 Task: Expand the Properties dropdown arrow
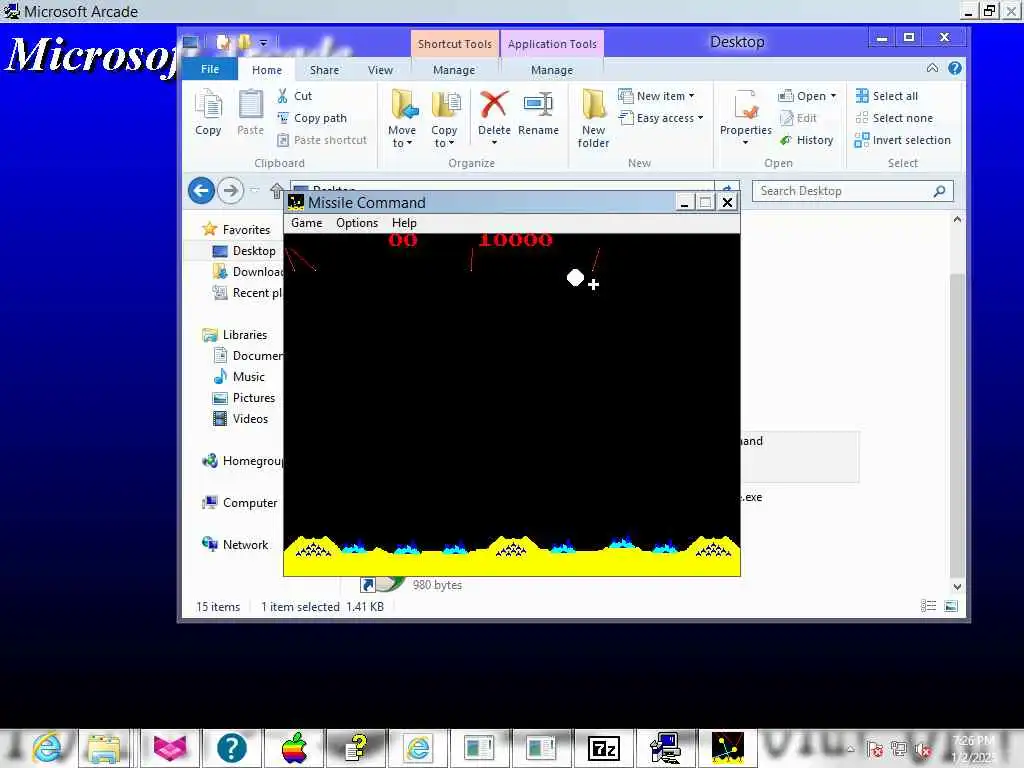pos(745,143)
